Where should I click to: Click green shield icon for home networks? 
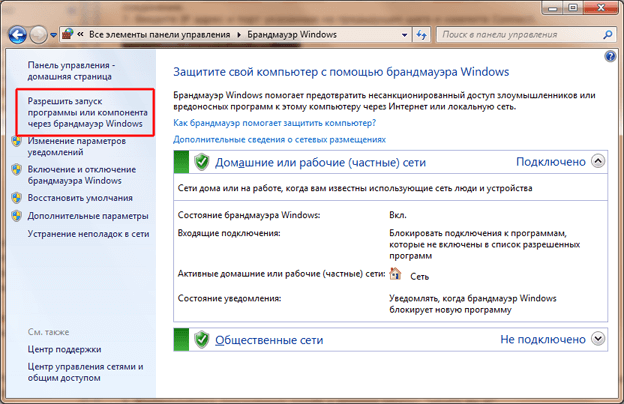(x=202, y=162)
